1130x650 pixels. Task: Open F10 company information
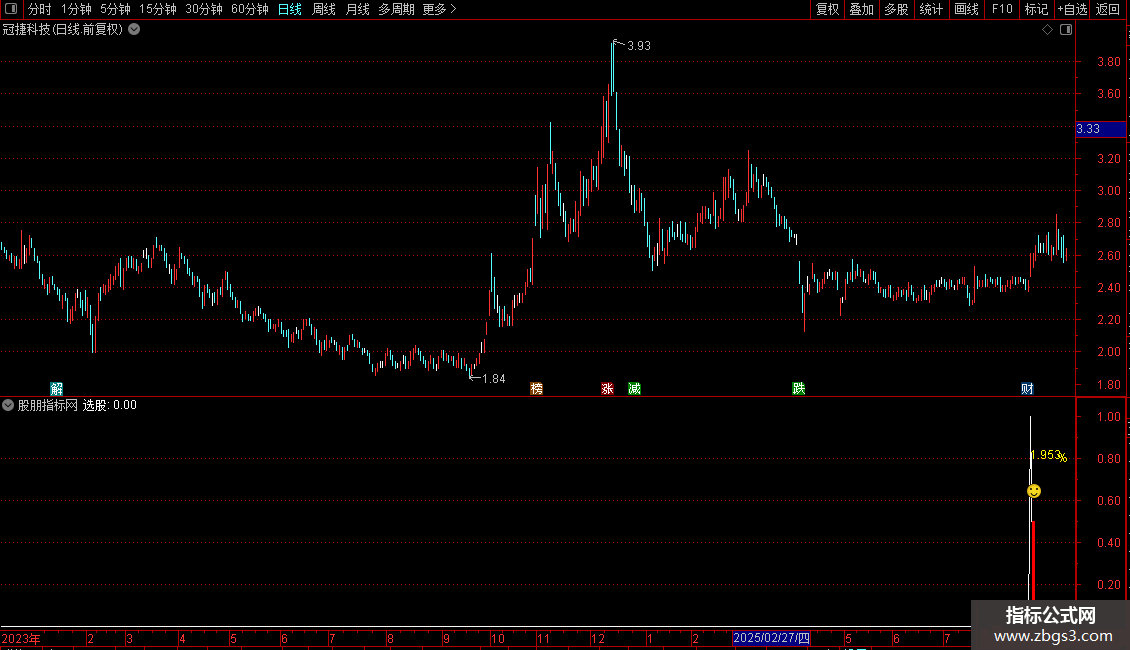(x=1002, y=9)
